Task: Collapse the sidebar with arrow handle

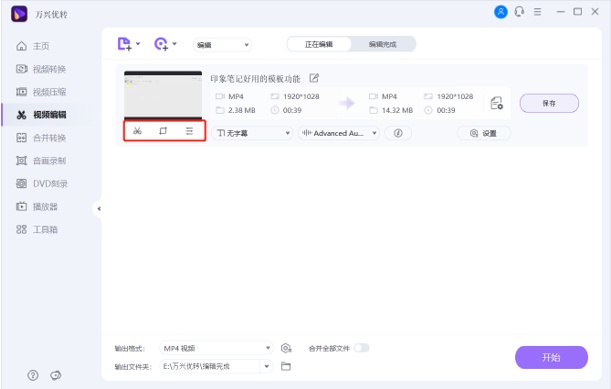Action: 99,209
